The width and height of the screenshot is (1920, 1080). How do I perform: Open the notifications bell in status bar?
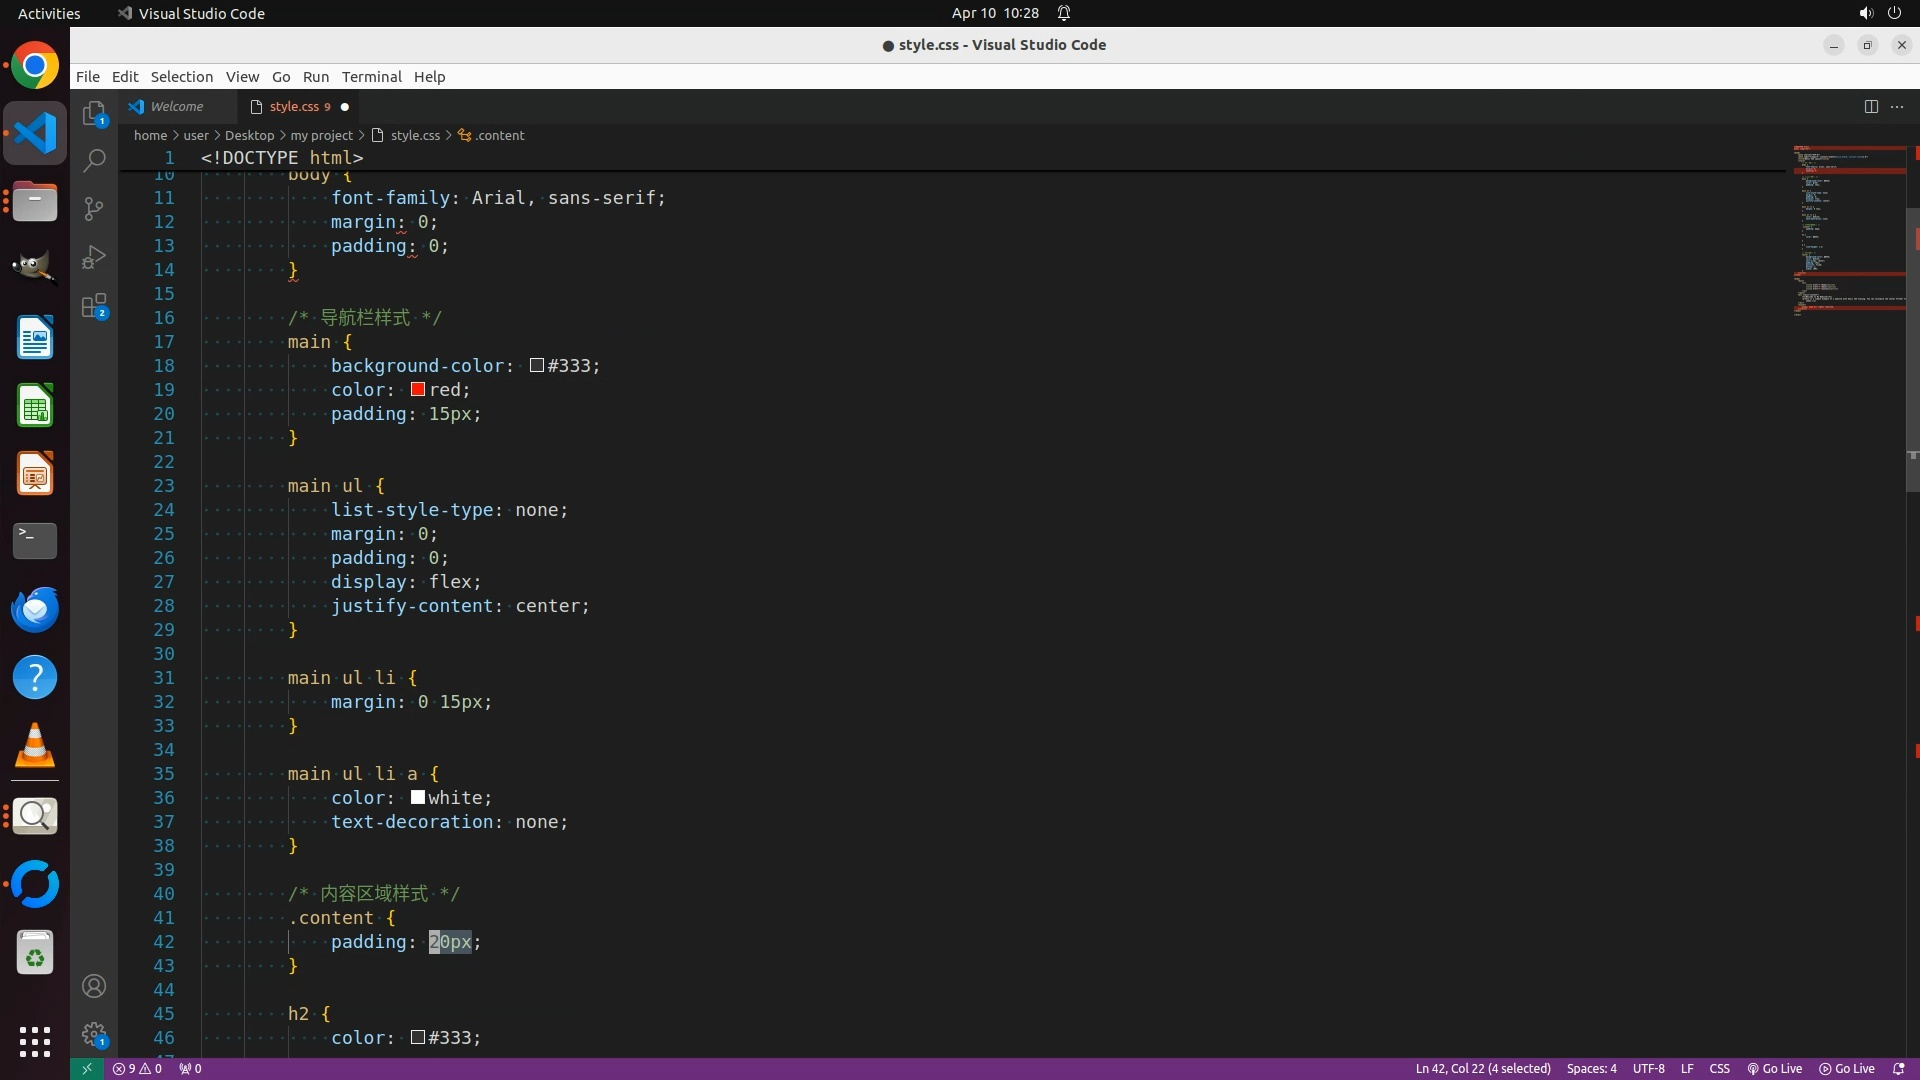coord(1898,1069)
